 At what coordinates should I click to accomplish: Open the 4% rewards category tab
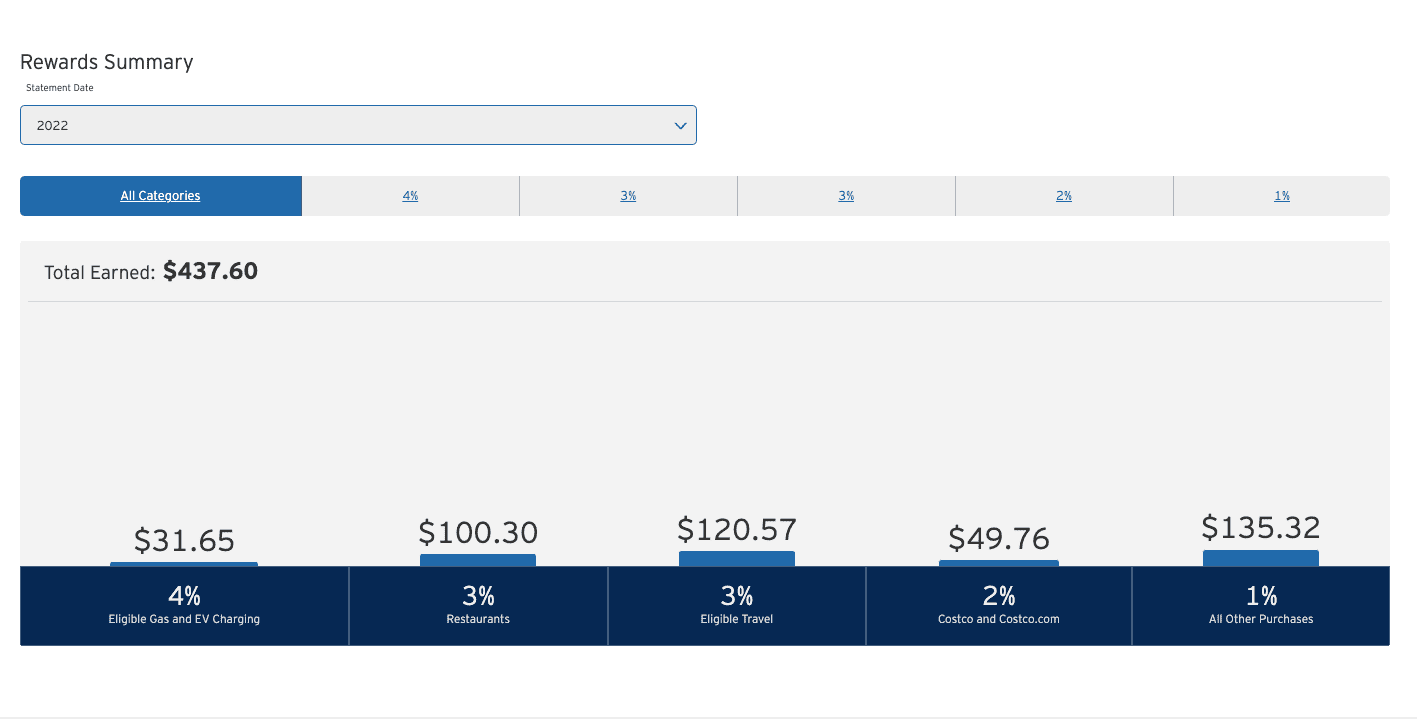click(410, 195)
